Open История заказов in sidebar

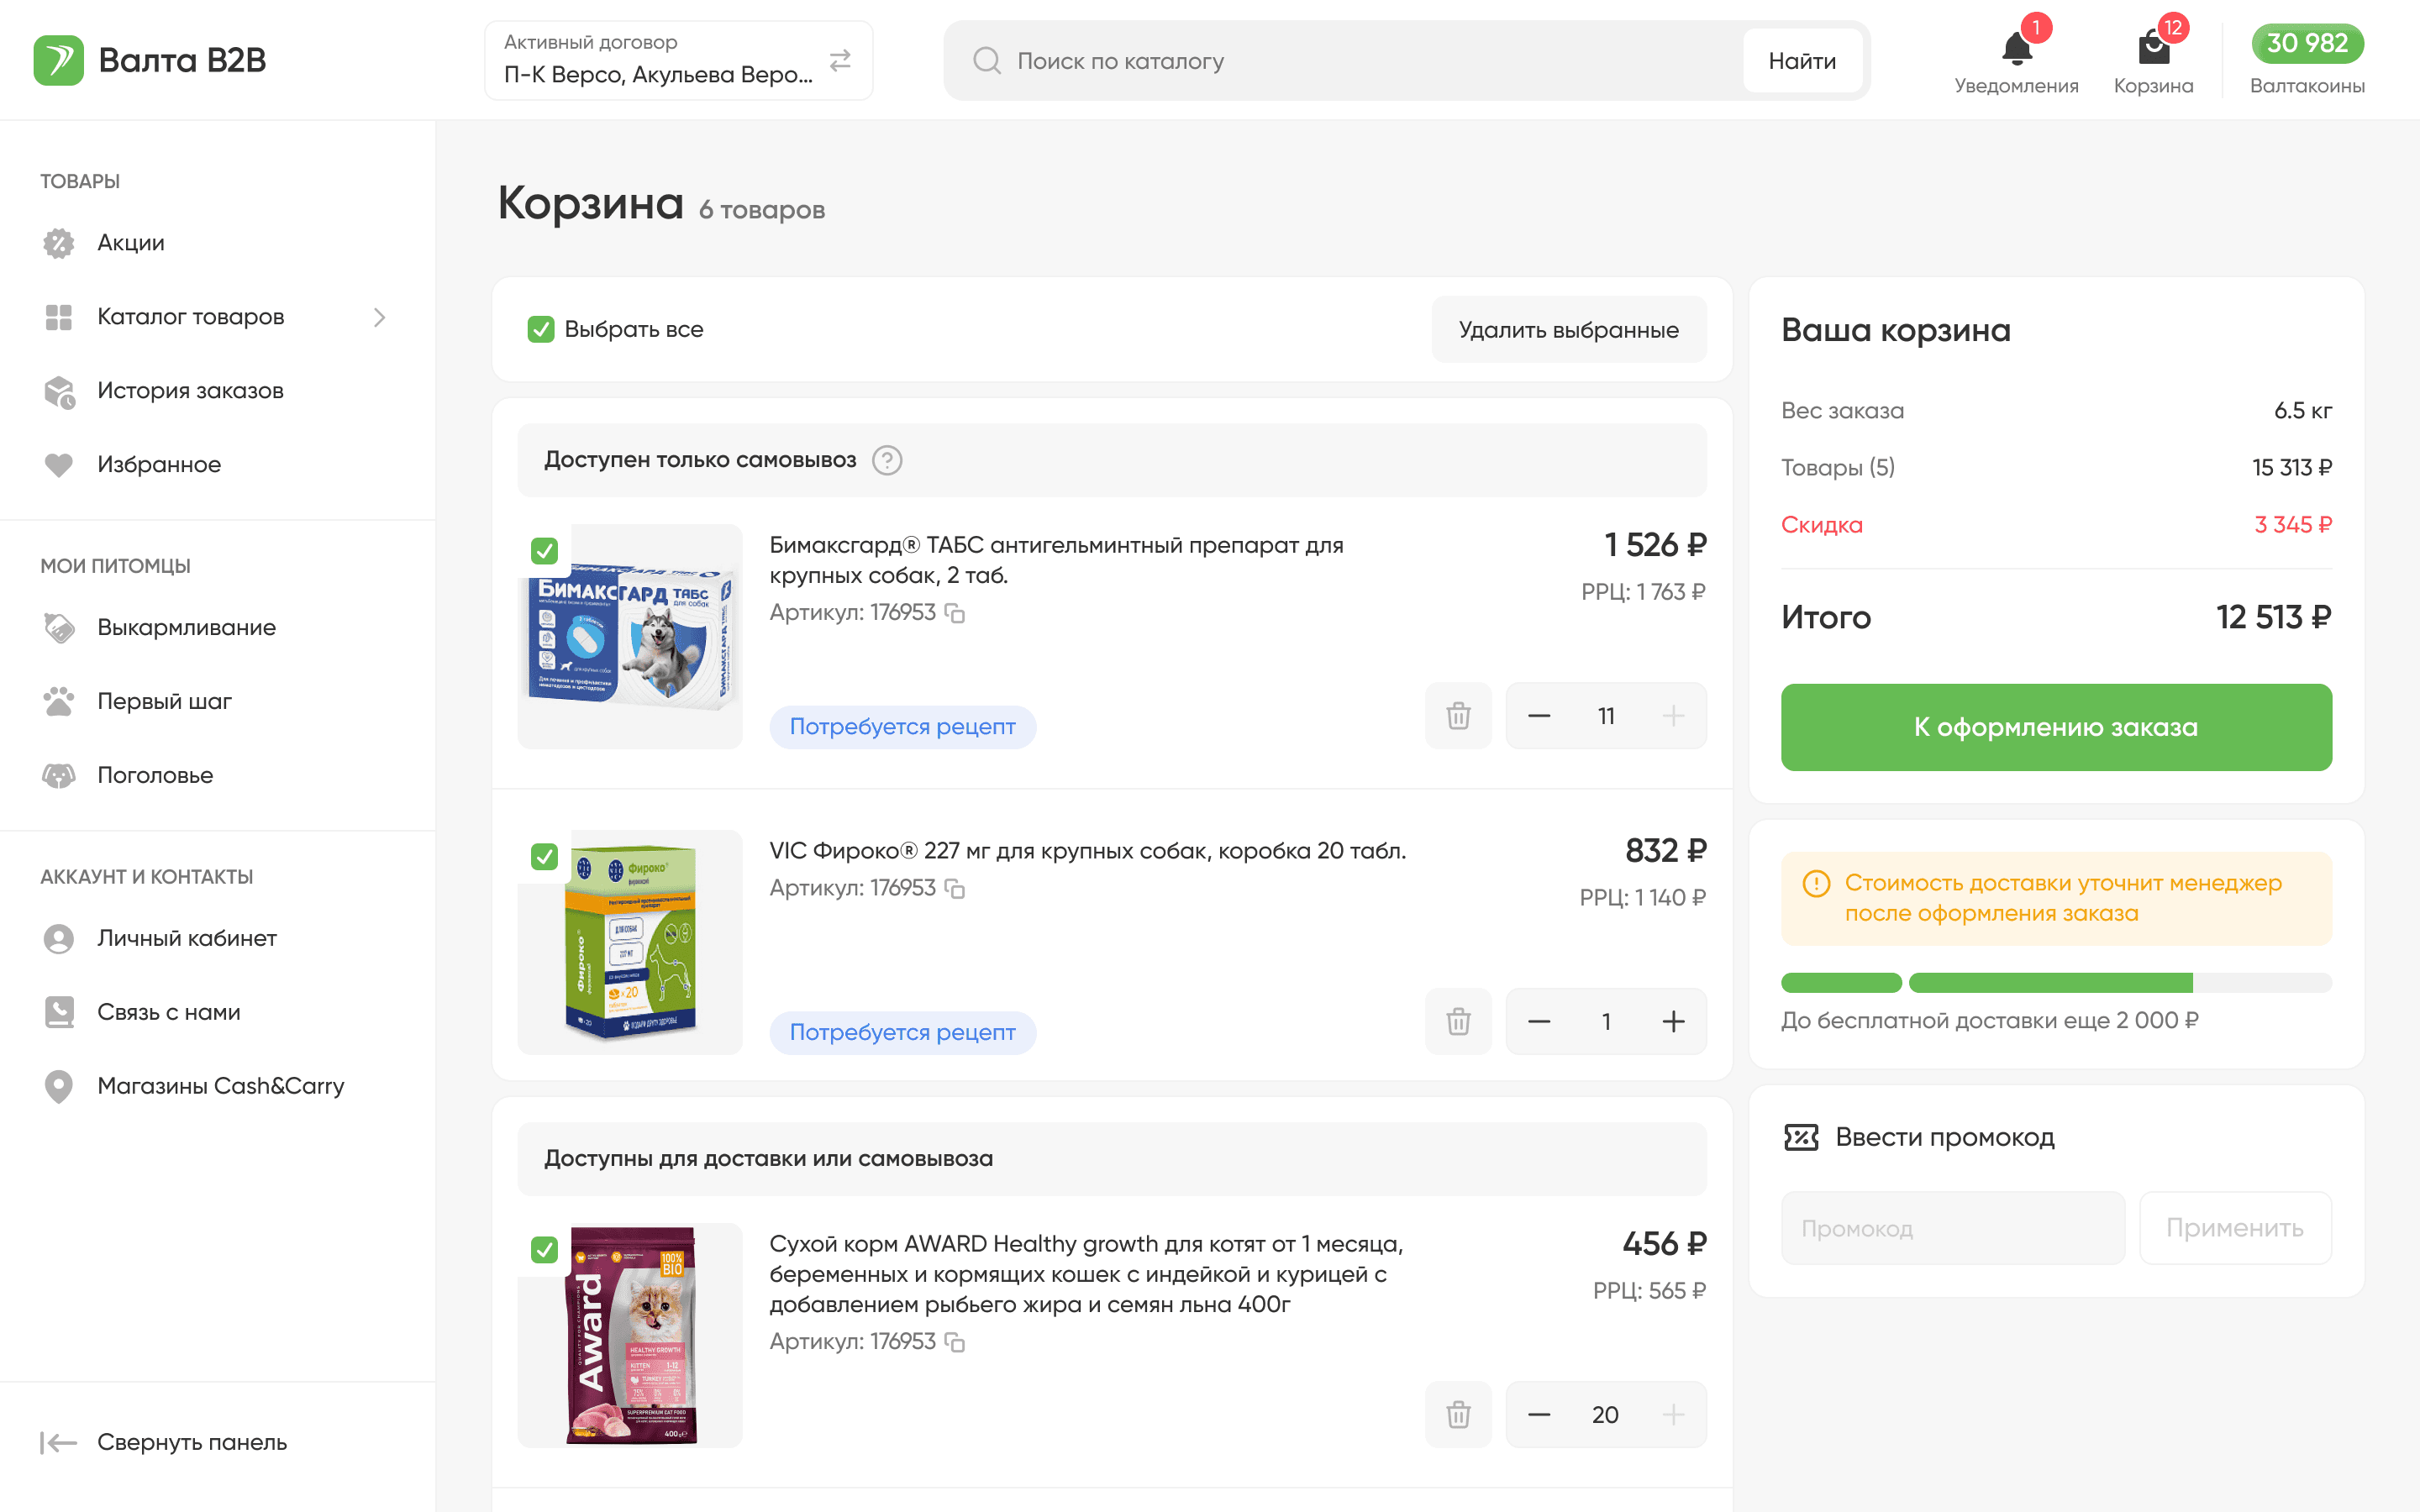[x=190, y=391]
